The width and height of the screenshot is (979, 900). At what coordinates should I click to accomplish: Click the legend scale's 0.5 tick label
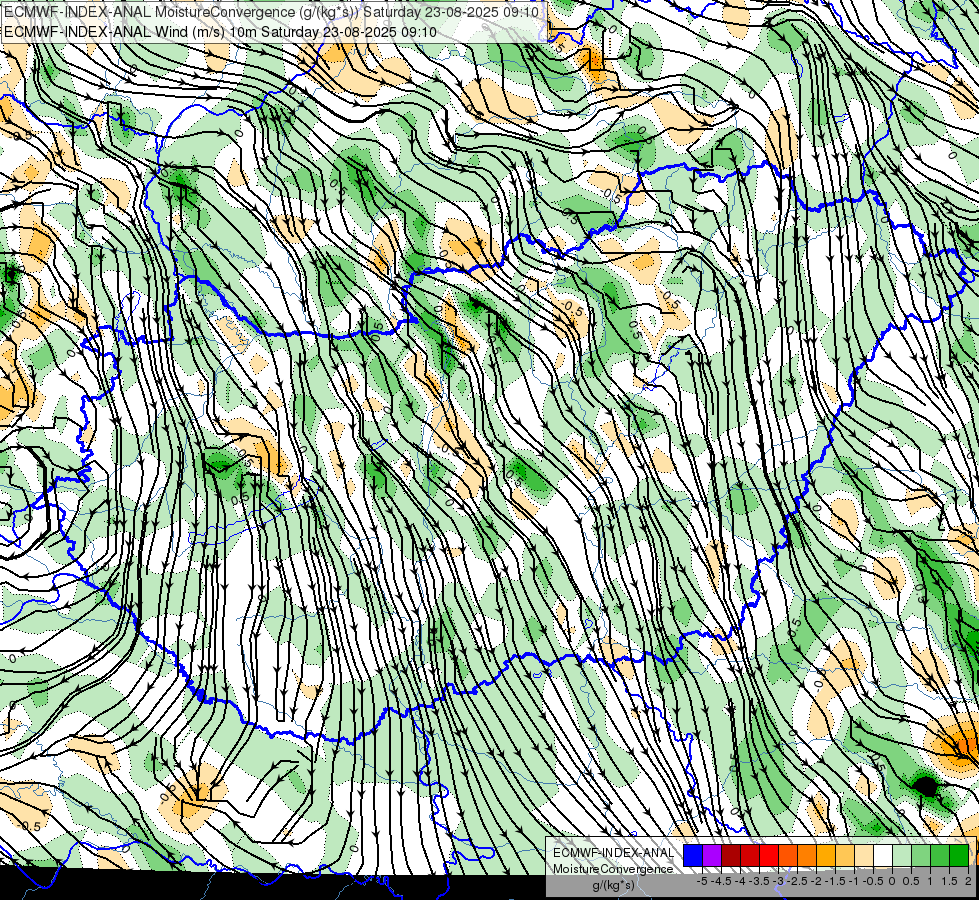[911, 881]
